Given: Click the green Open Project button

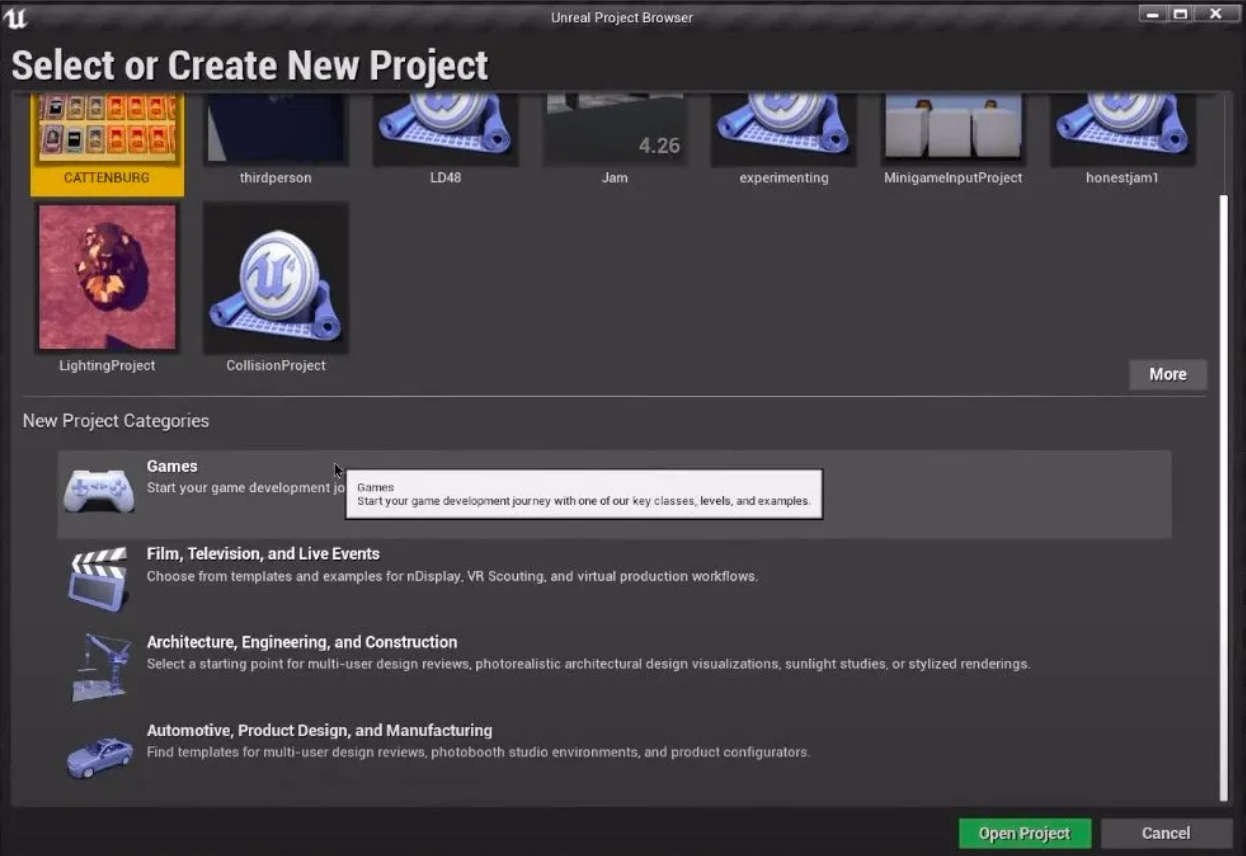Looking at the screenshot, I should (x=1024, y=833).
